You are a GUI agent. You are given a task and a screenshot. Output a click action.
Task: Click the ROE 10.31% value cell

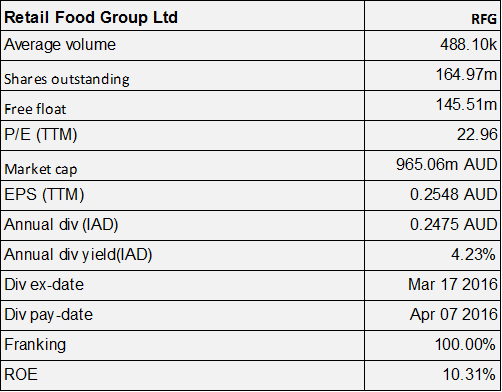click(433, 375)
